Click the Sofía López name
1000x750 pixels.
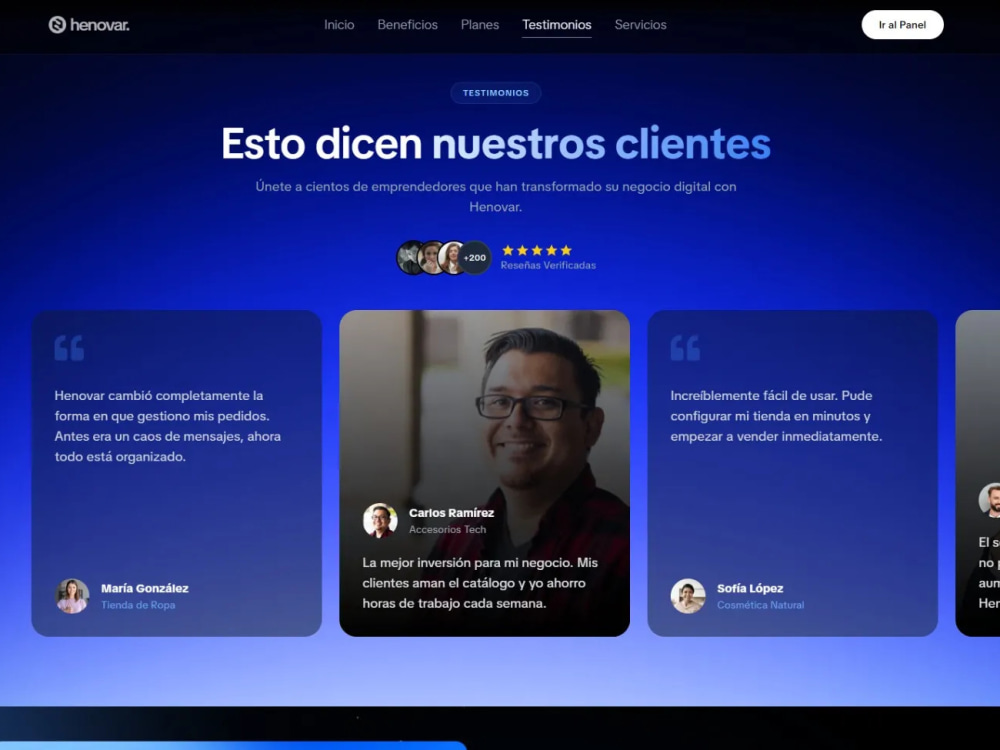tap(750, 589)
